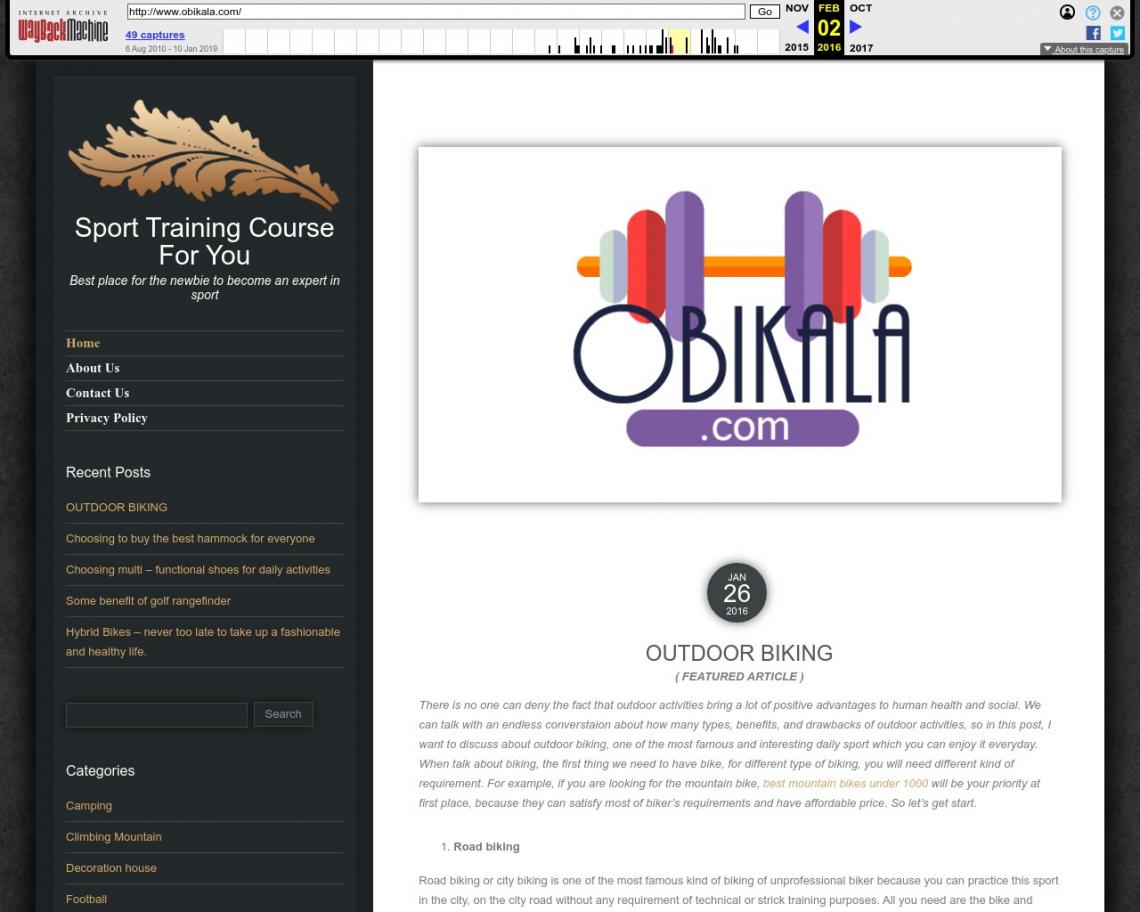Click the previous capture blue arrow
The image size is (1140, 912).
(x=802, y=27)
